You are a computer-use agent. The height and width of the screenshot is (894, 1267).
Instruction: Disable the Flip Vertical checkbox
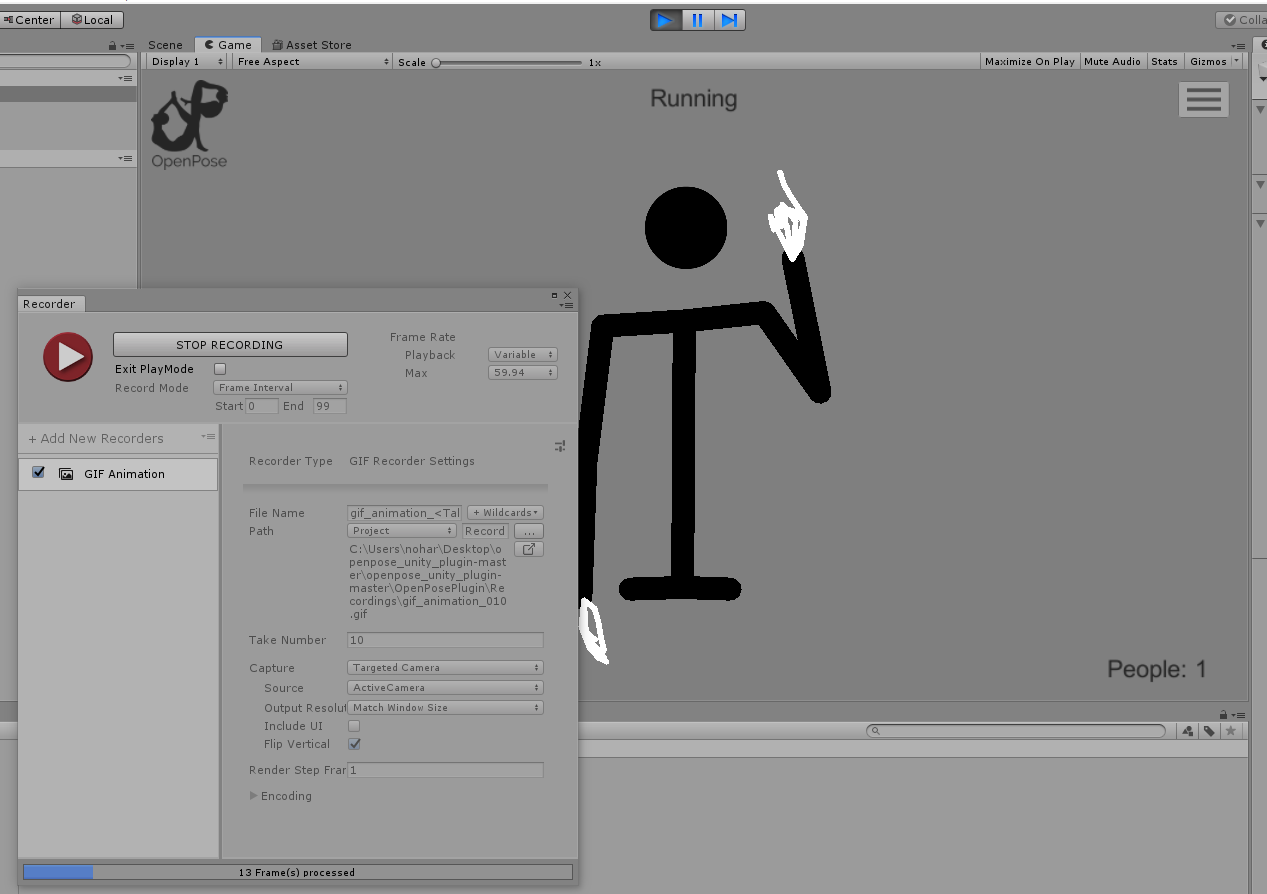click(354, 744)
